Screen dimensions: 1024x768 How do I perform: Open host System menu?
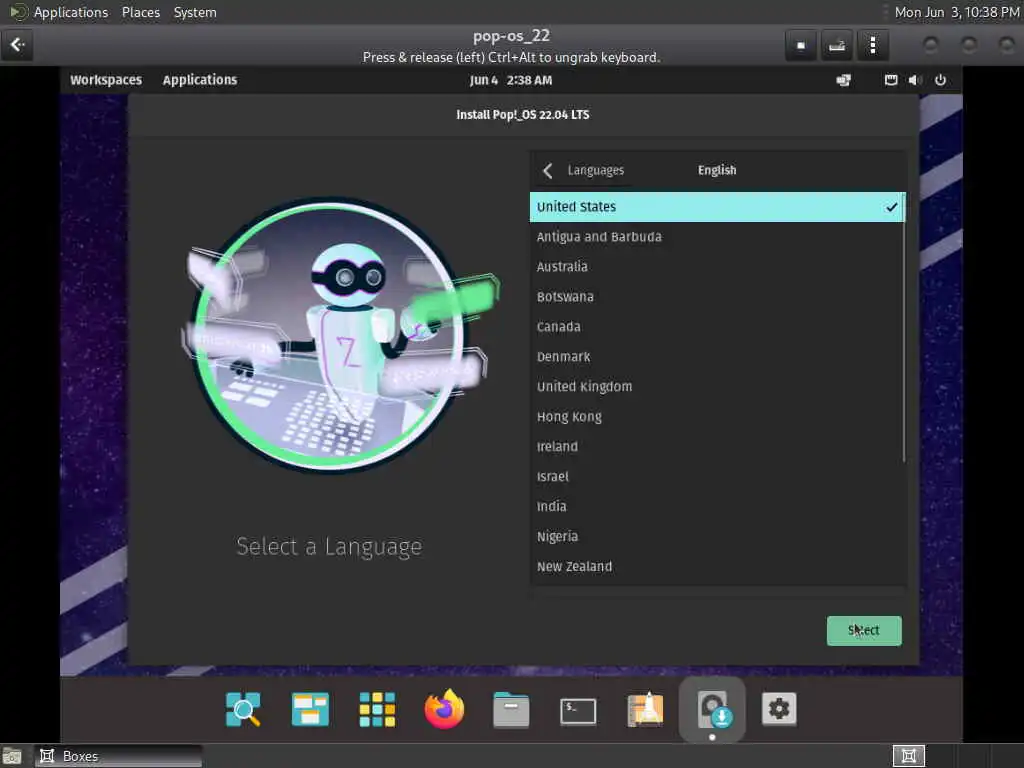pyautogui.click(x=195, y=12)
